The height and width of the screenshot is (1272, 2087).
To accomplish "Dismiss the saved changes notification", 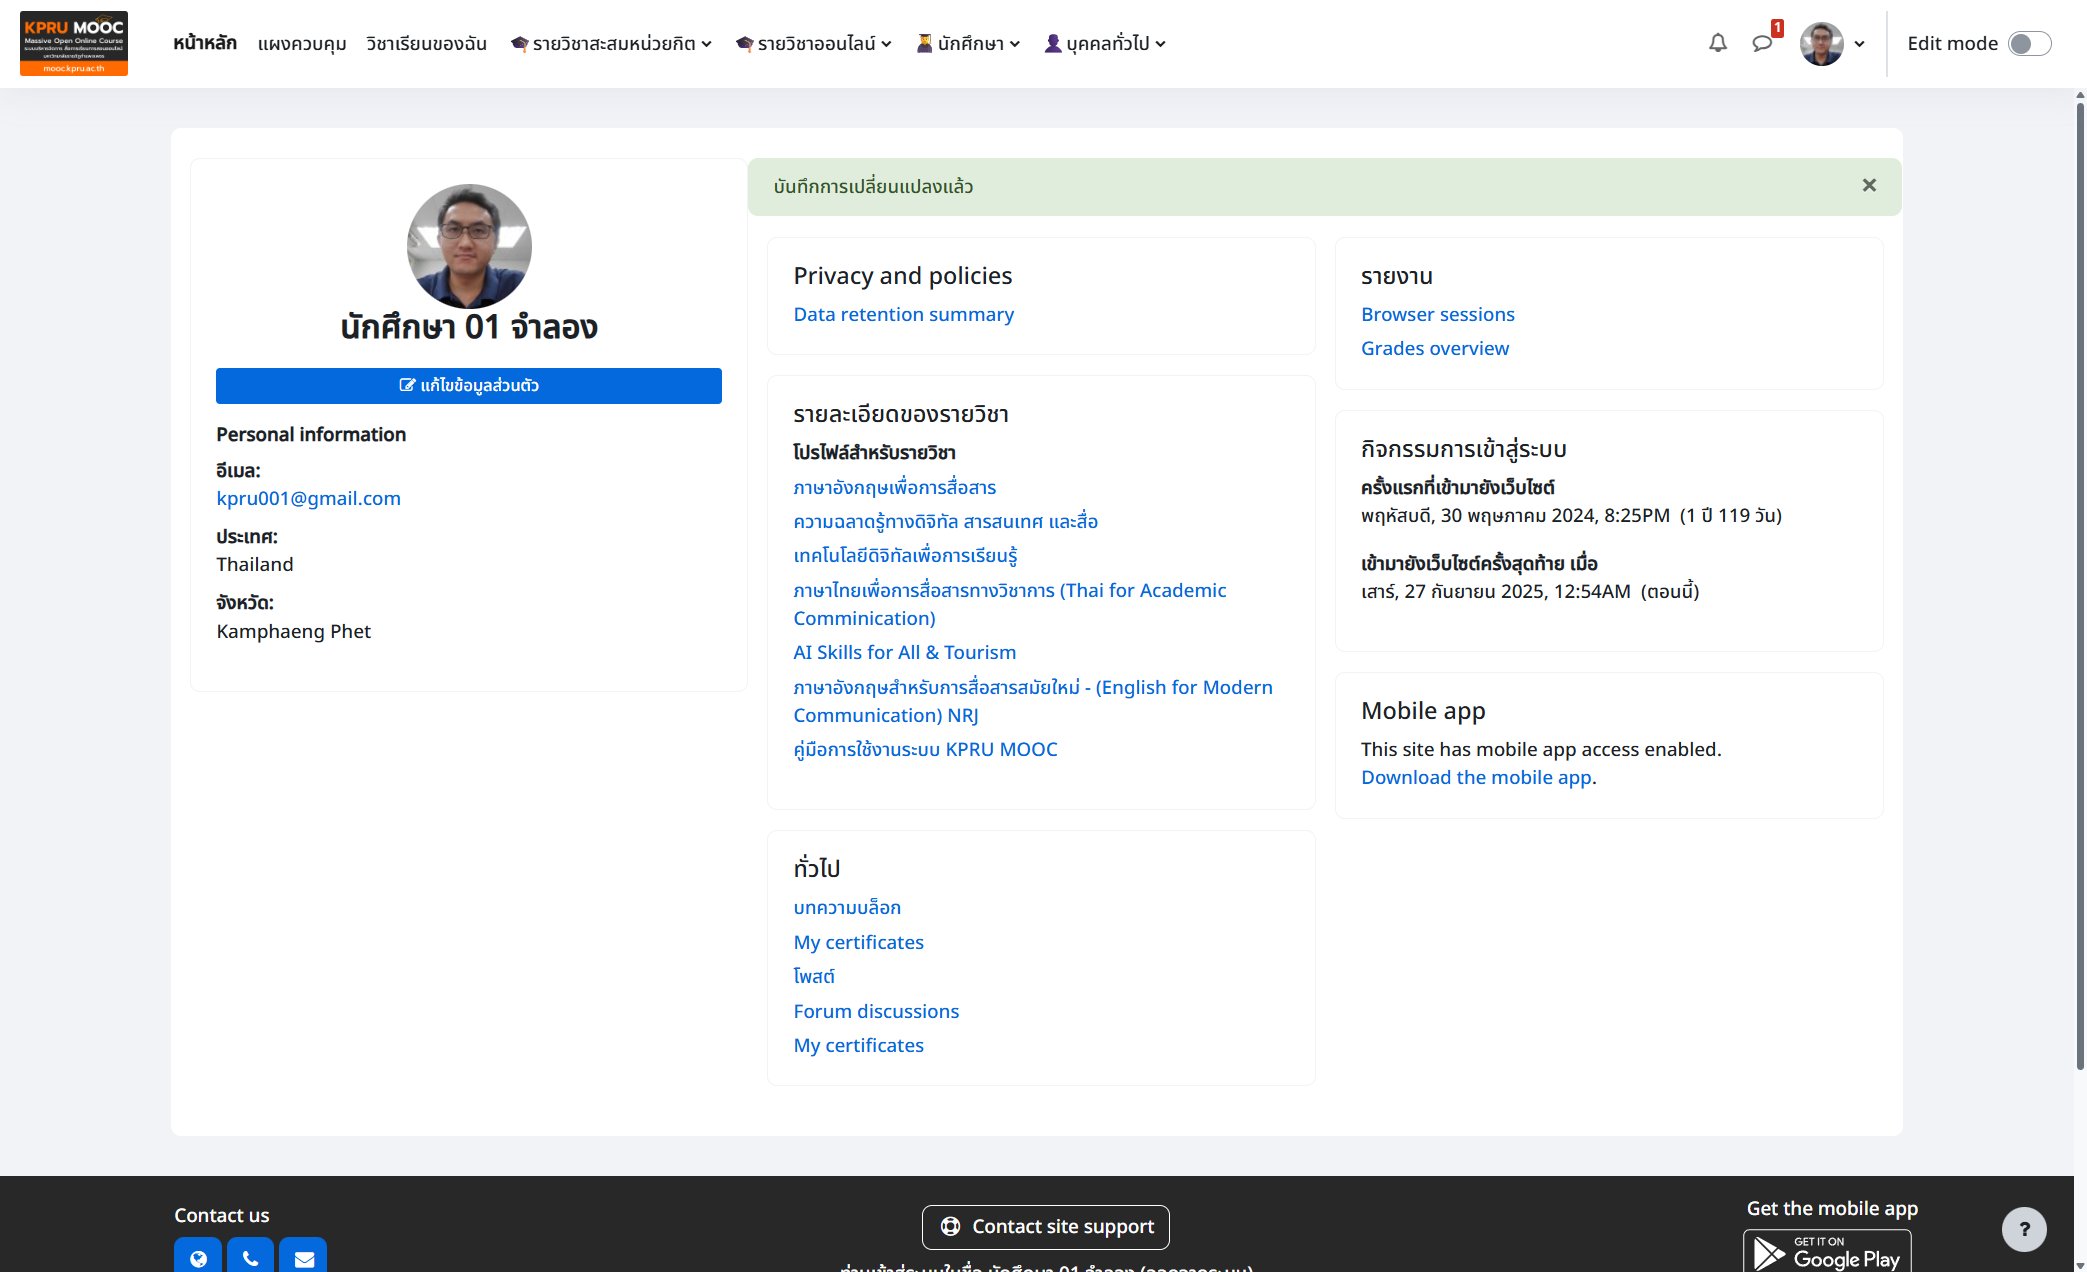I will pyautogui.click(x=1869, y=186).
